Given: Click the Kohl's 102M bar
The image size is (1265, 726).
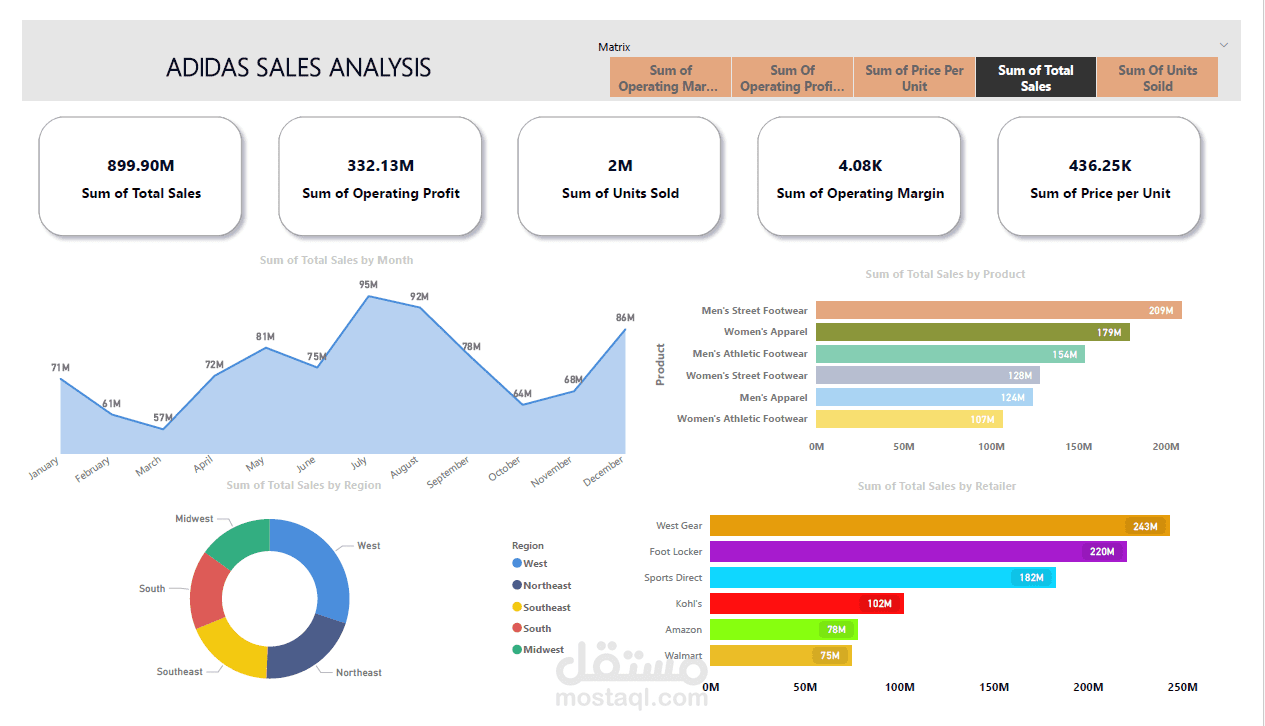Looking at the screenshot, I should [x=806, y=604].
